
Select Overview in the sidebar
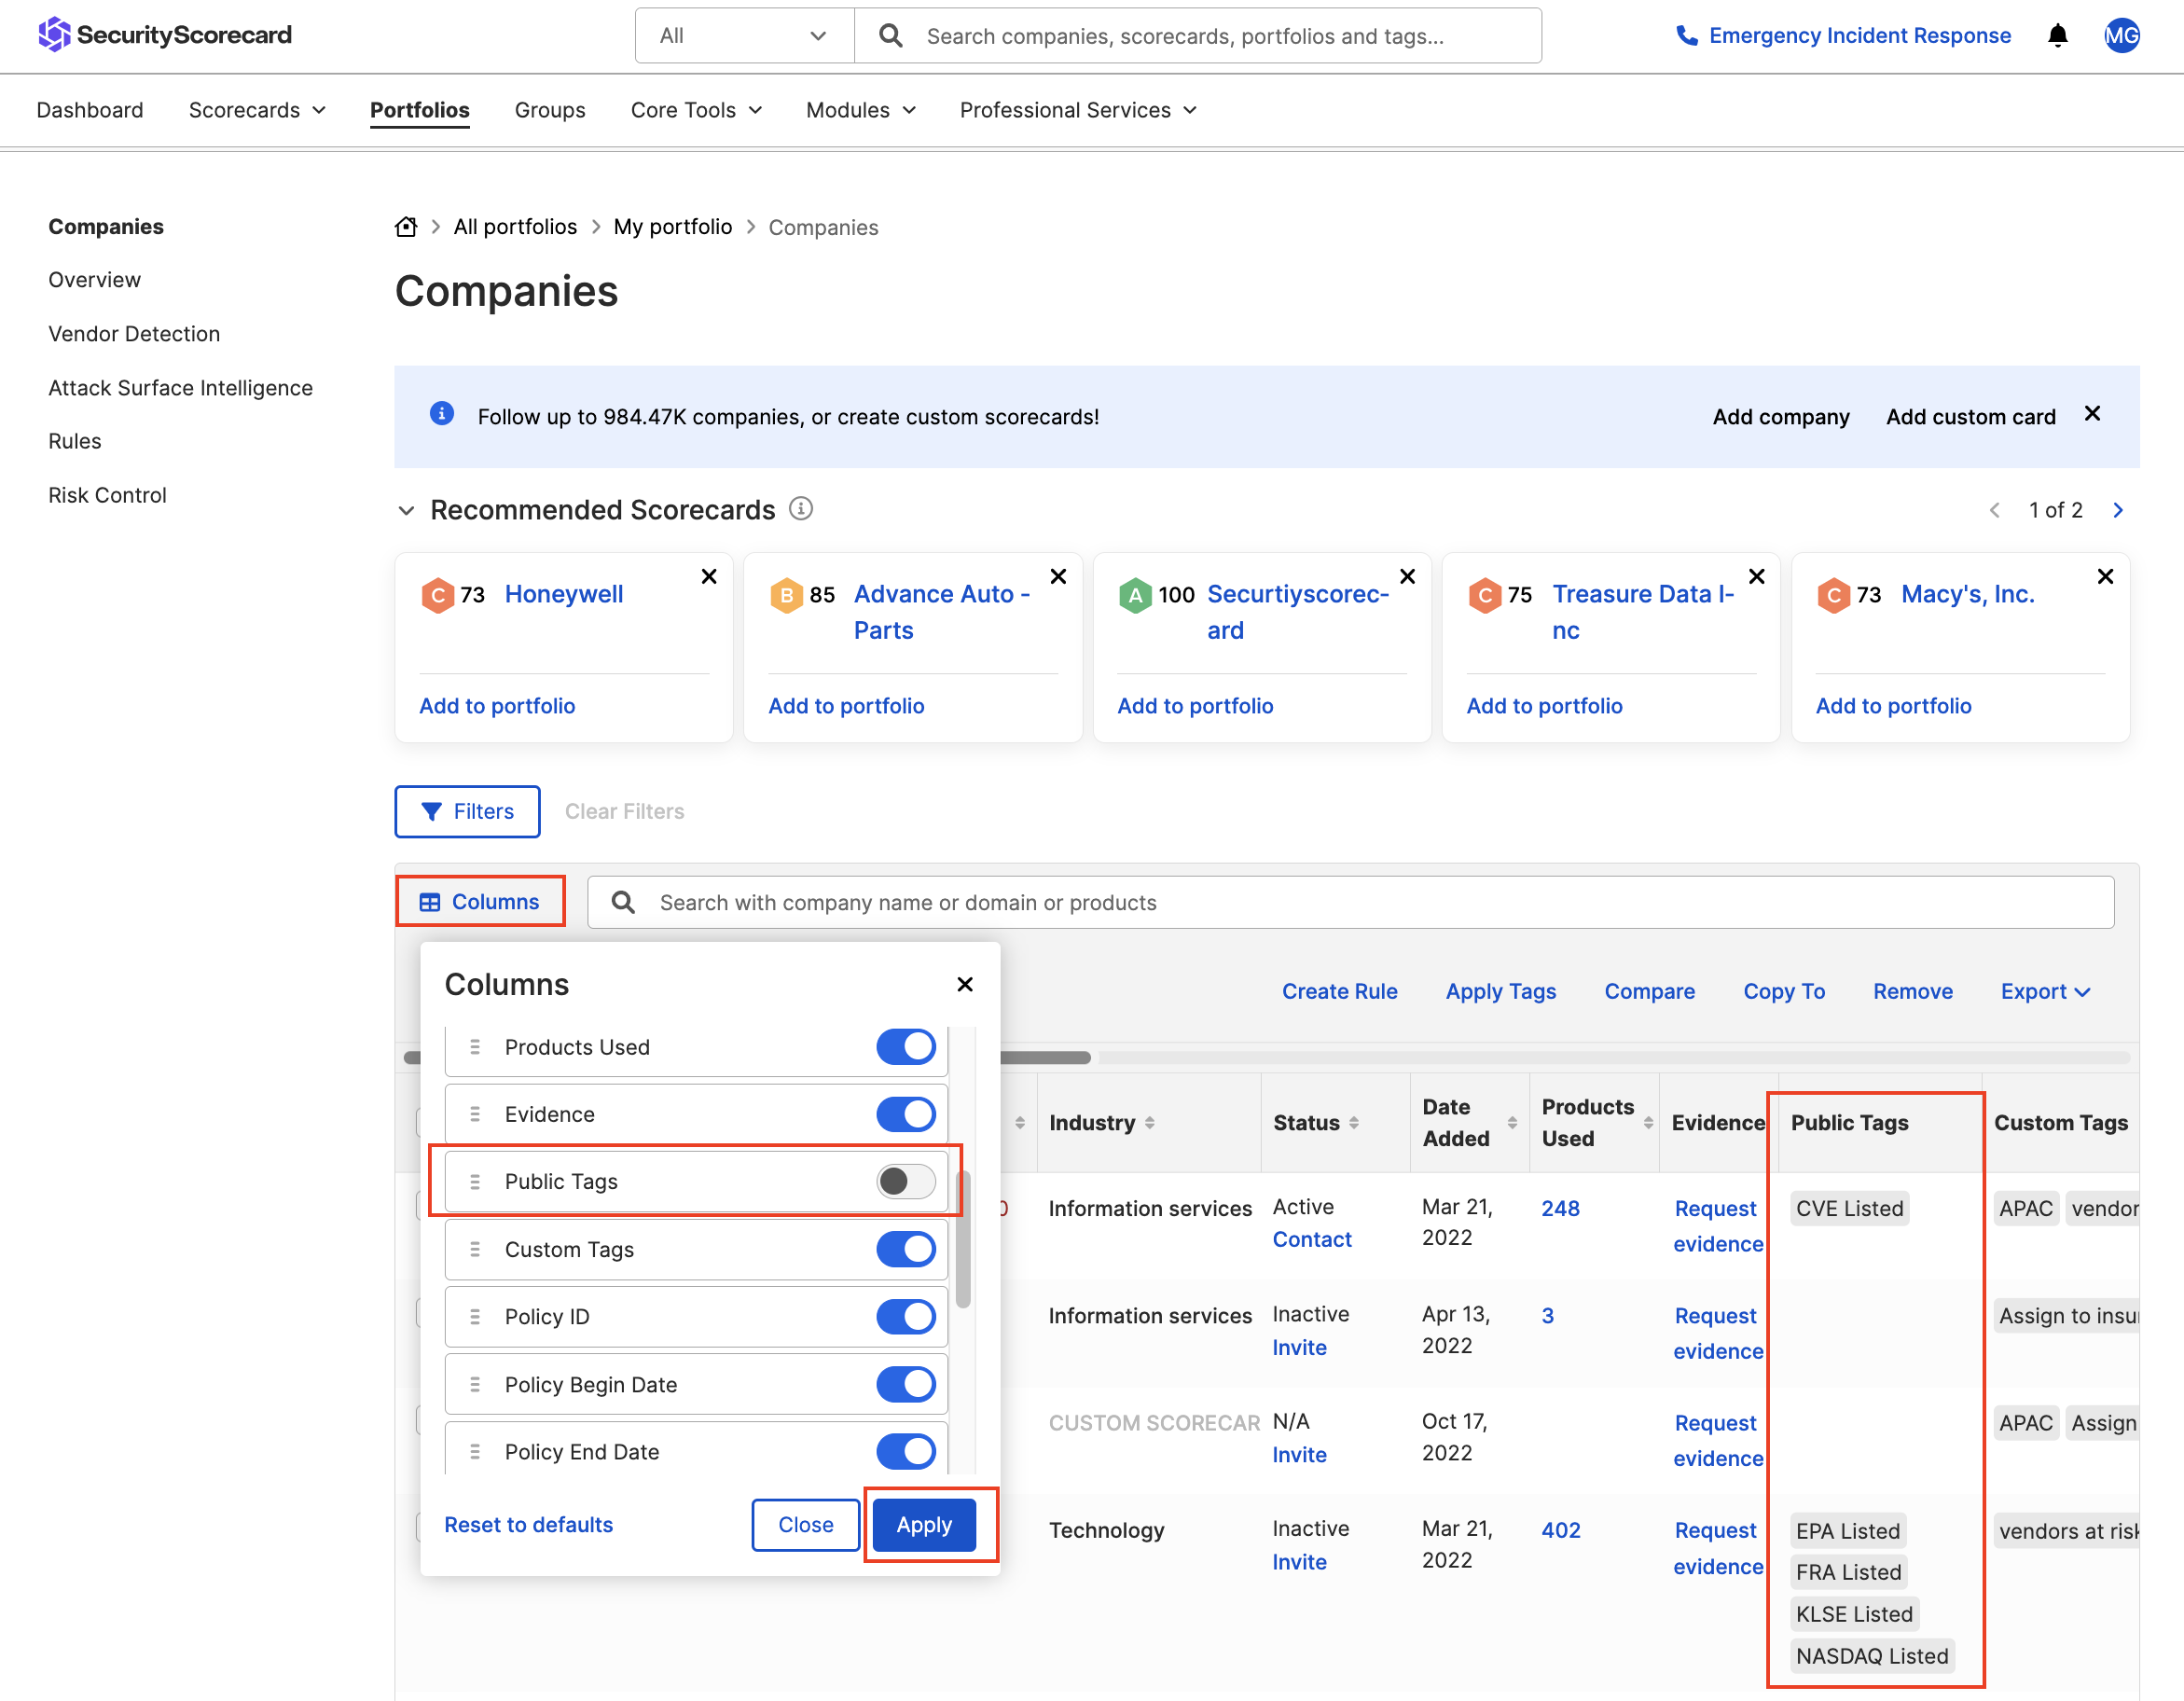pyautogui.click(x=95, y=280)
